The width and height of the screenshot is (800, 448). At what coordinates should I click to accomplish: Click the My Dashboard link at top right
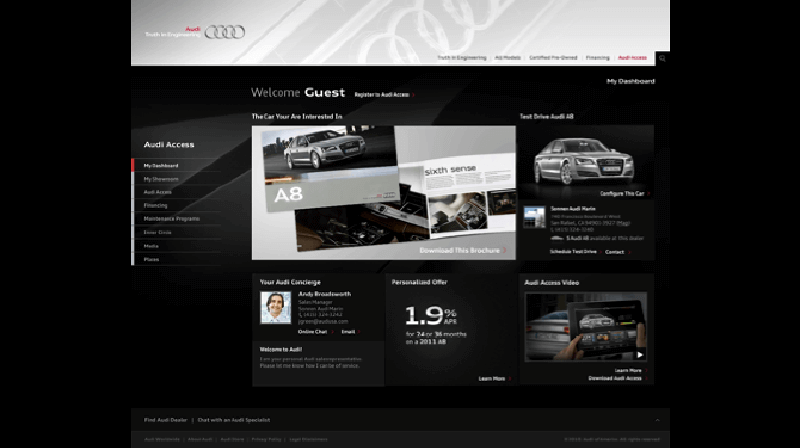coord(631,81)
